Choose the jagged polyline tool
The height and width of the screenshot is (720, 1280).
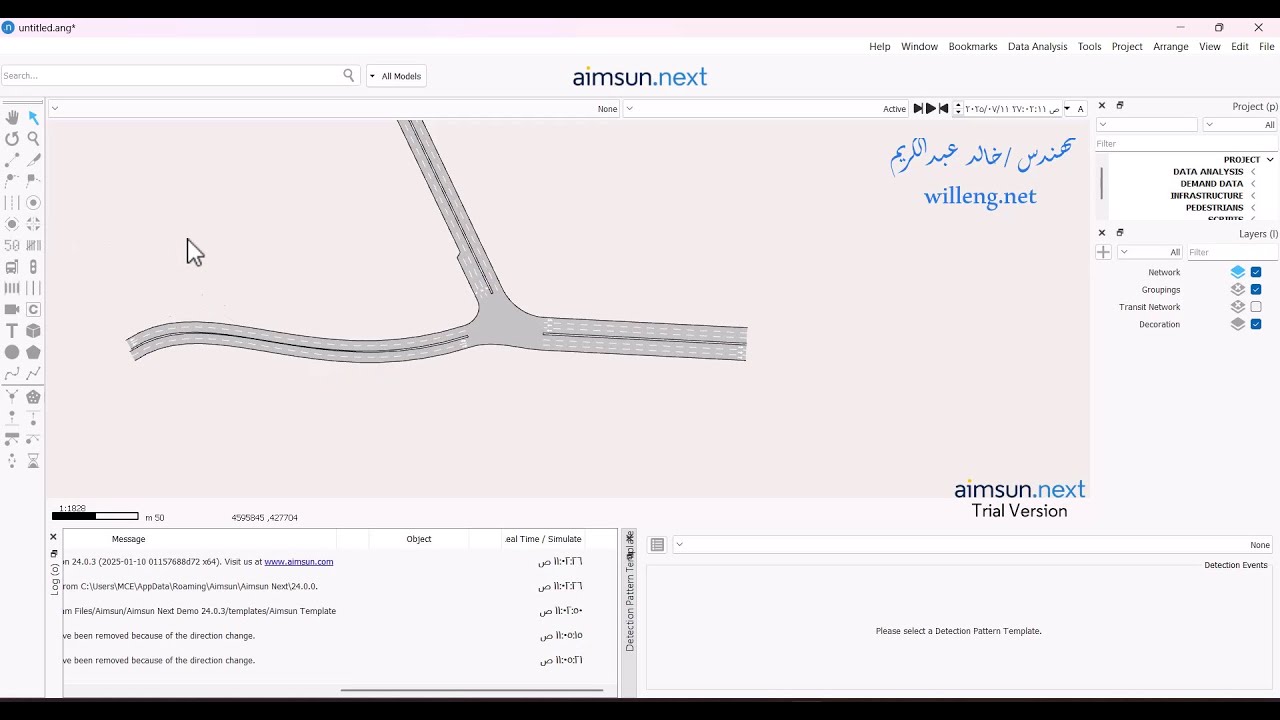[x=33, y=374]
